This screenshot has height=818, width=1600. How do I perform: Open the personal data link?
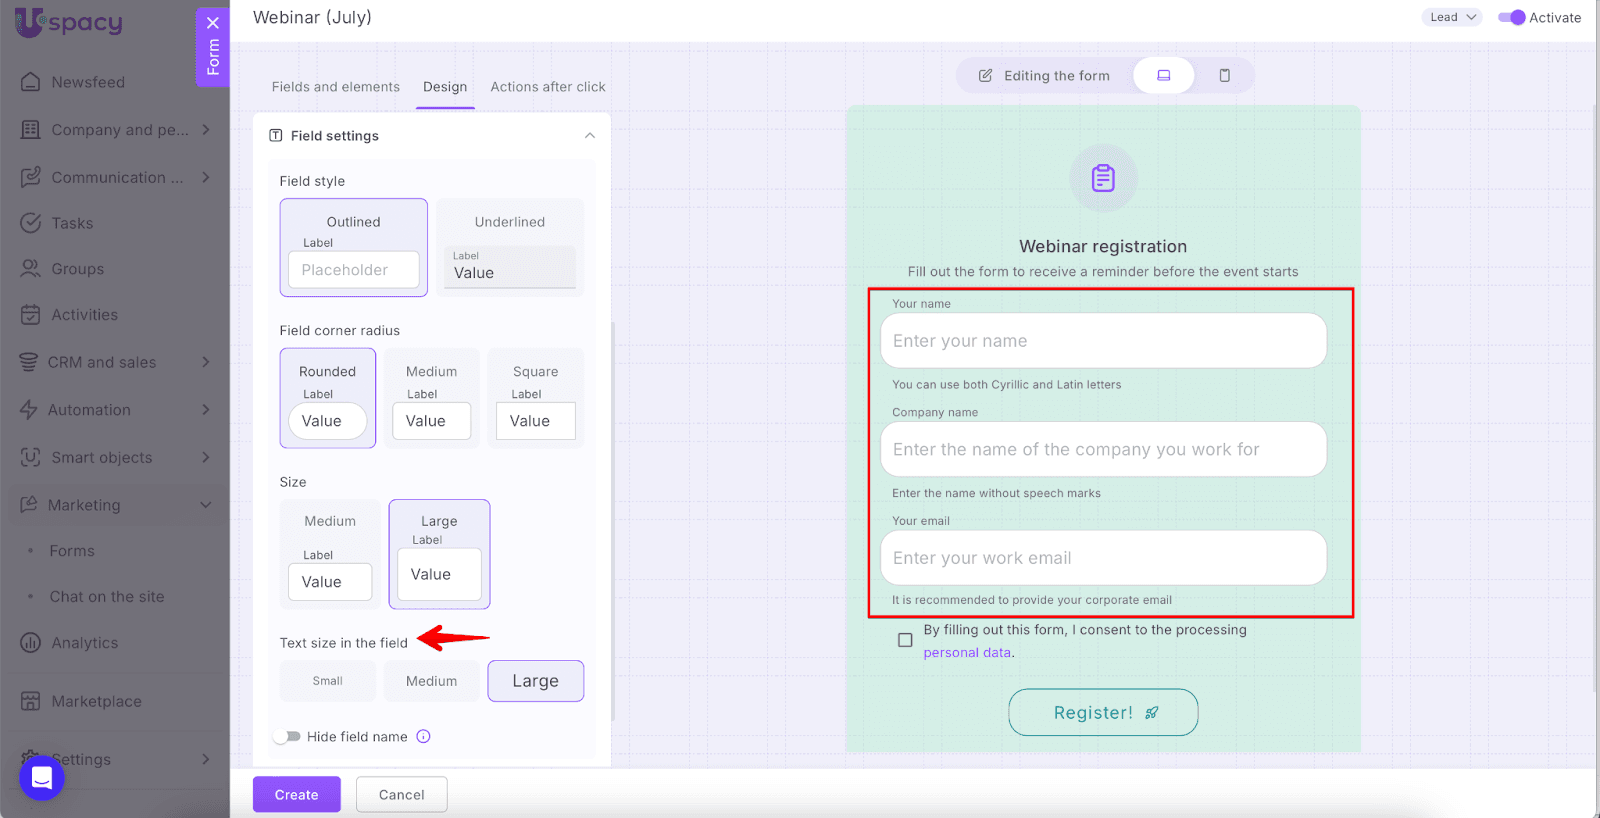coord(966,653)
